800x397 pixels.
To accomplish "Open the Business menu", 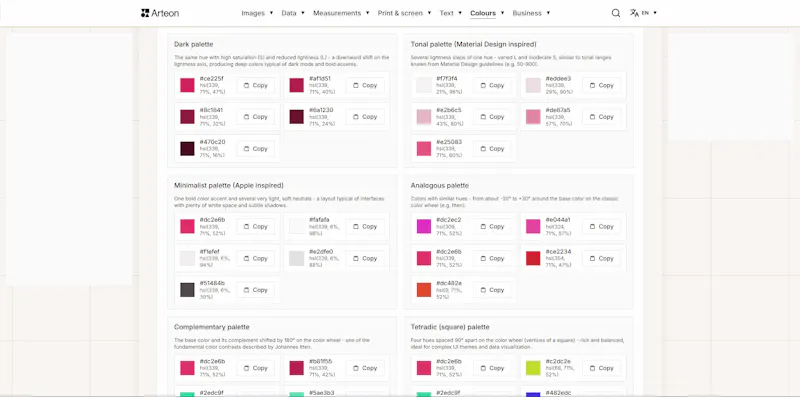I will point(531,13).
